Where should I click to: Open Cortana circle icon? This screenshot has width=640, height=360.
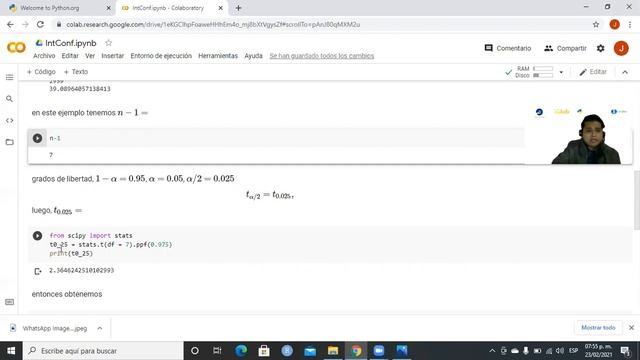pos(195,351)
